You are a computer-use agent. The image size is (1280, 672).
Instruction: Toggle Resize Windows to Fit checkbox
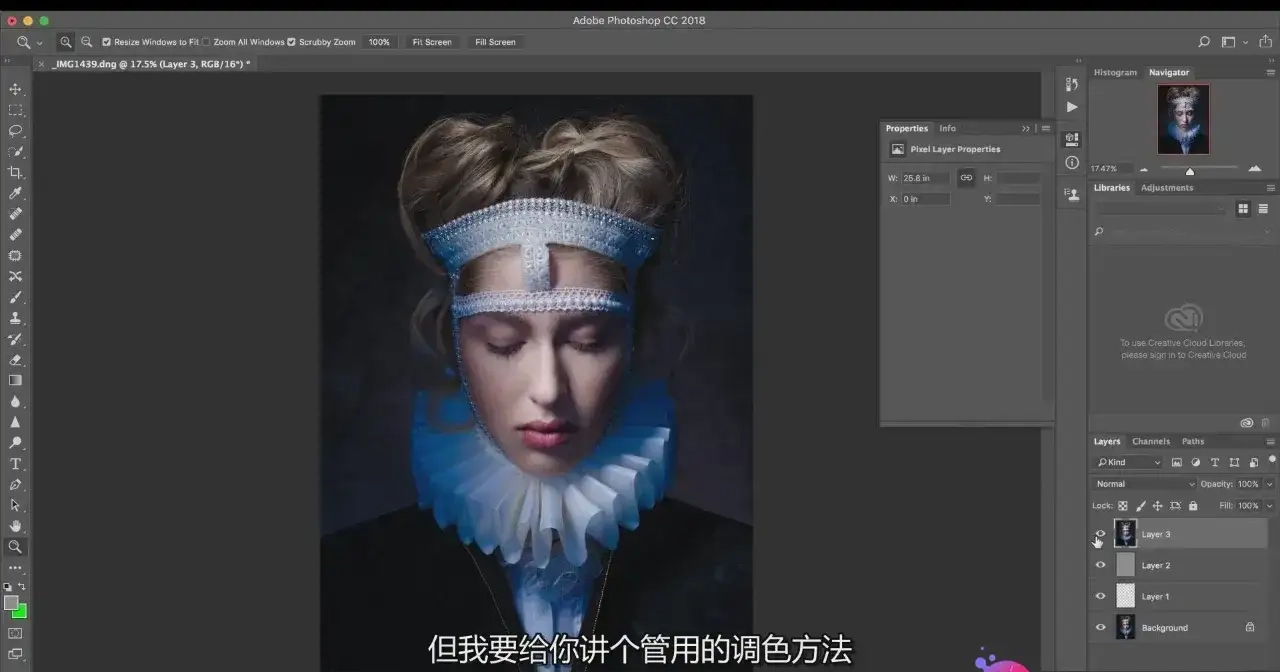click(x=107, y=42)
